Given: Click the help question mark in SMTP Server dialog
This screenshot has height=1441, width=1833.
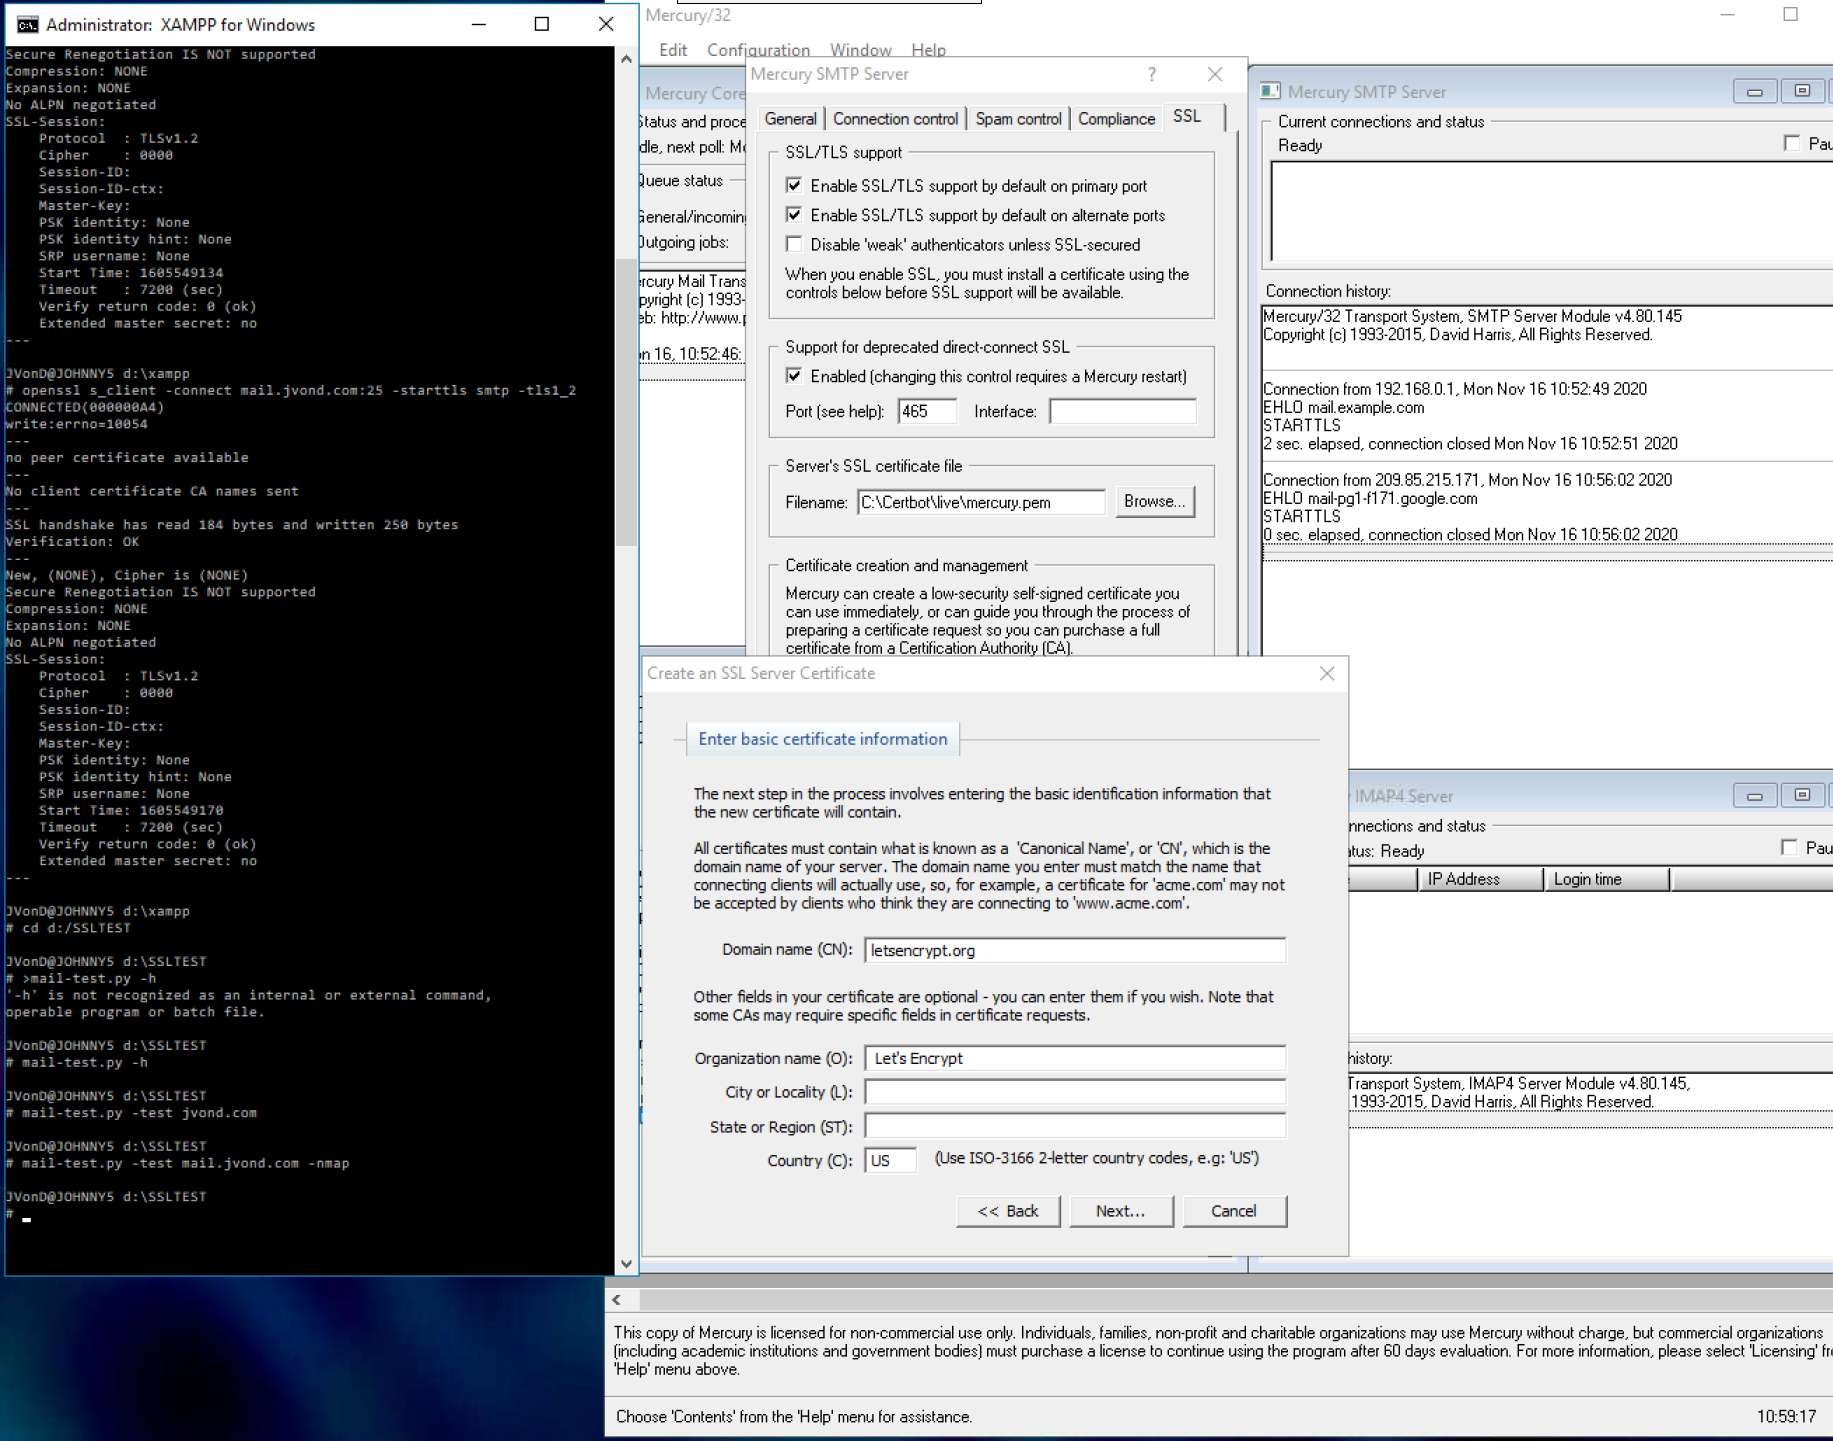Looking at the screenshot, I should (x=1152, y=74).
